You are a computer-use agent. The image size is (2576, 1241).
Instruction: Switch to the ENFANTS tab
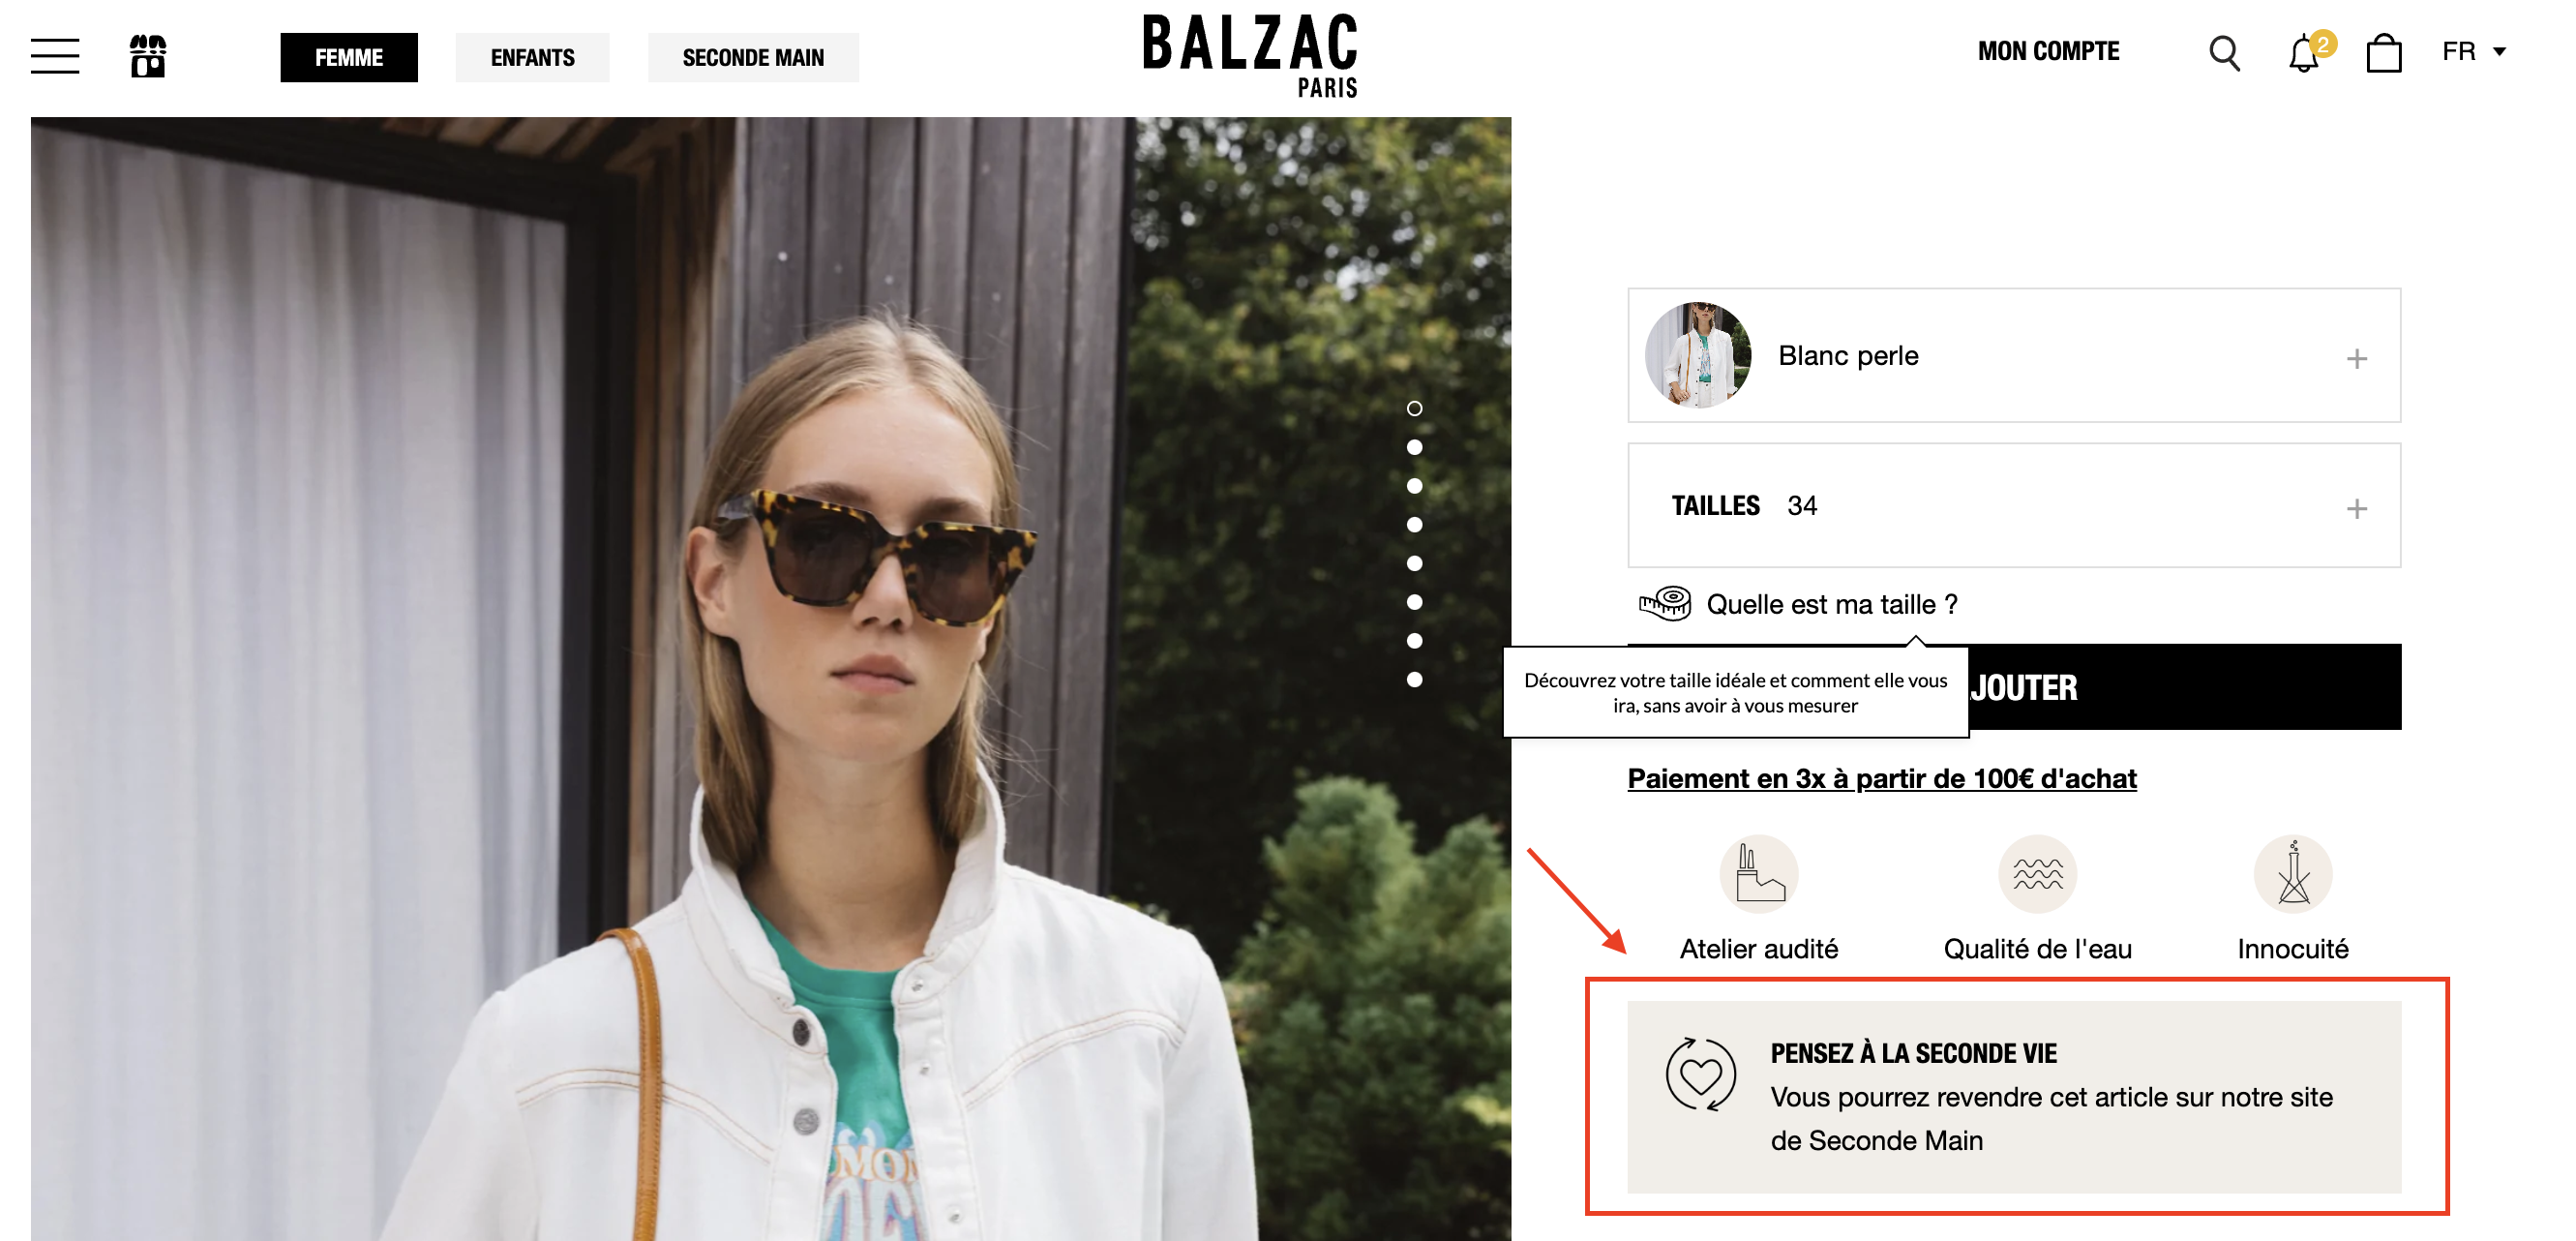pyautogui.click(x=532, y=57)
